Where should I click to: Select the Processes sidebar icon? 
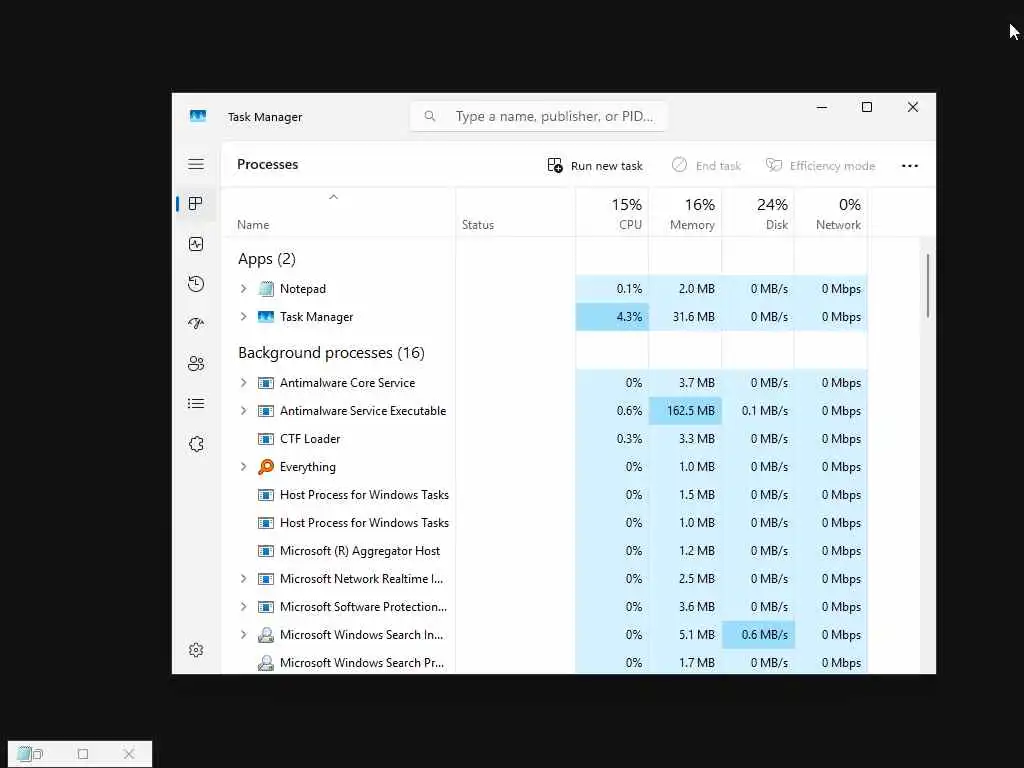tap(195, 204)
